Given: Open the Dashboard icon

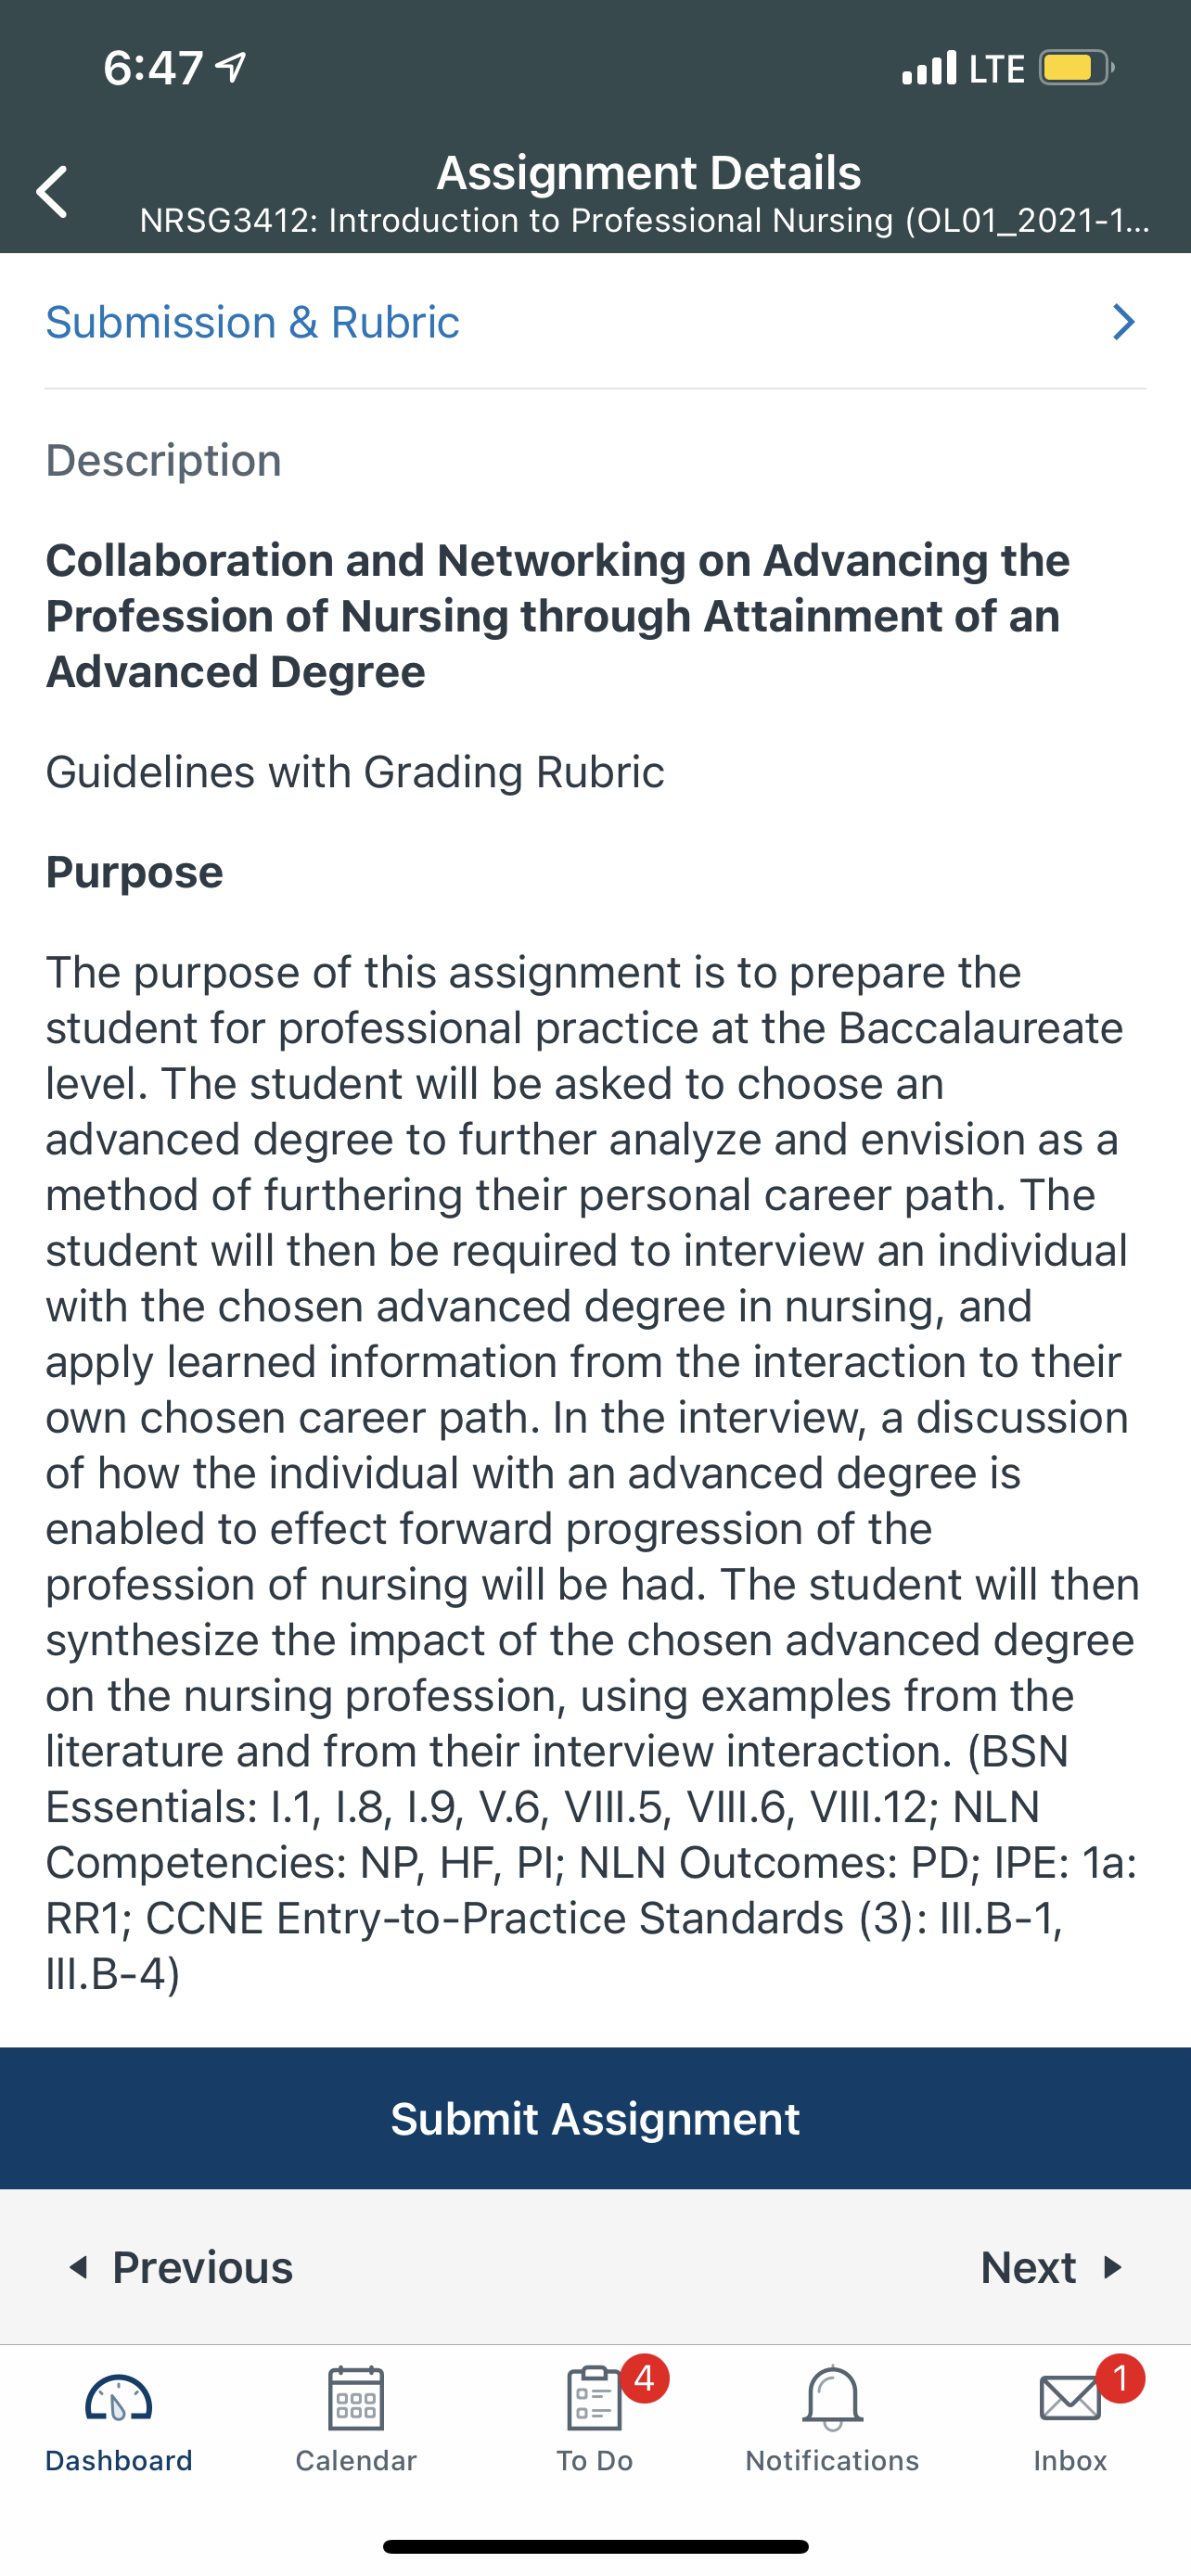Looking at the screenshot, I should point(119,2398).
